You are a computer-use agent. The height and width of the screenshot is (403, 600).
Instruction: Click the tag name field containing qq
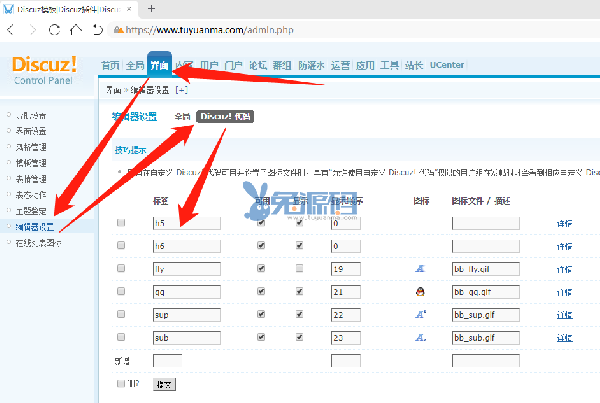coord(187,292)
